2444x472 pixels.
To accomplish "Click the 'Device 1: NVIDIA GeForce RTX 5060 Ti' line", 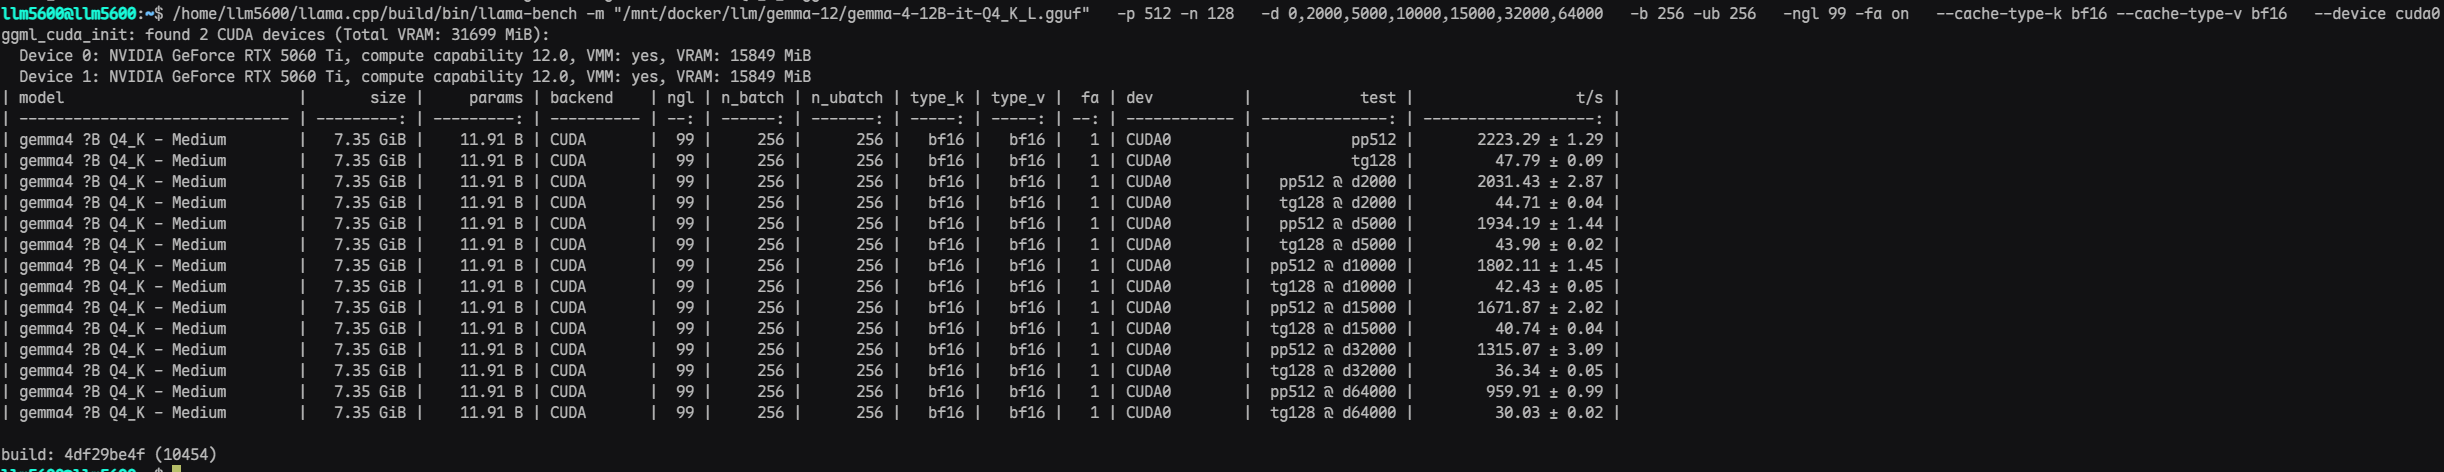I will tap(415, 77).
